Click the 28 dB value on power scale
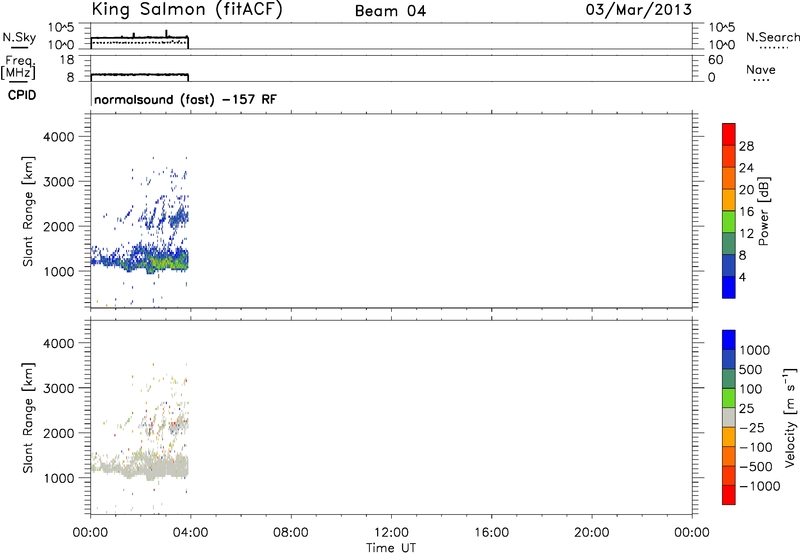The image size is (800, 554). 746,146
